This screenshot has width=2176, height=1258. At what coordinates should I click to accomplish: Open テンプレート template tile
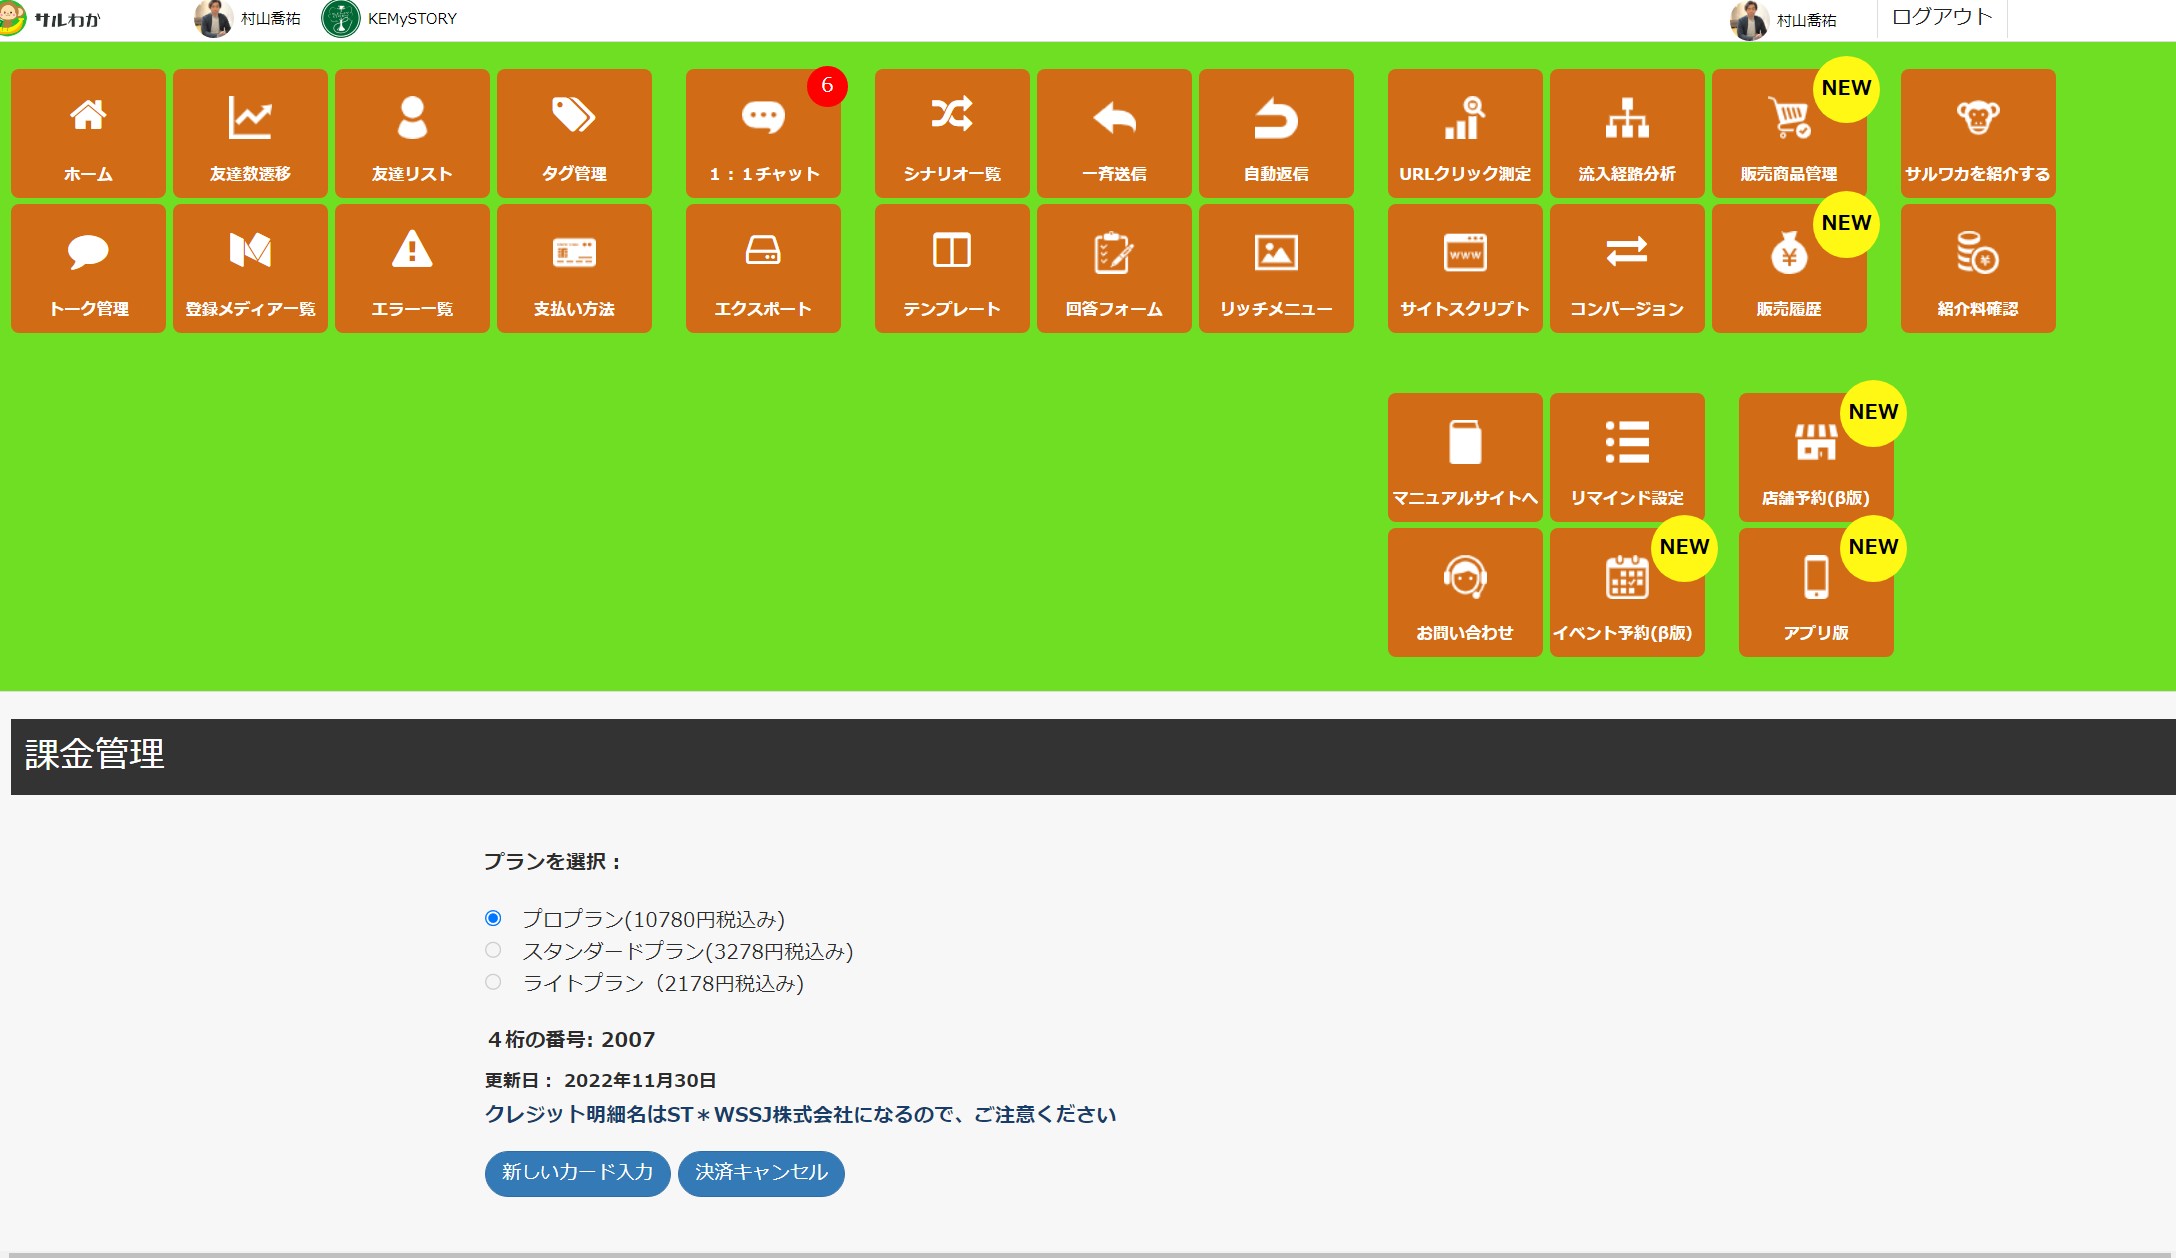pyautogui.click(x=952, y=268)
